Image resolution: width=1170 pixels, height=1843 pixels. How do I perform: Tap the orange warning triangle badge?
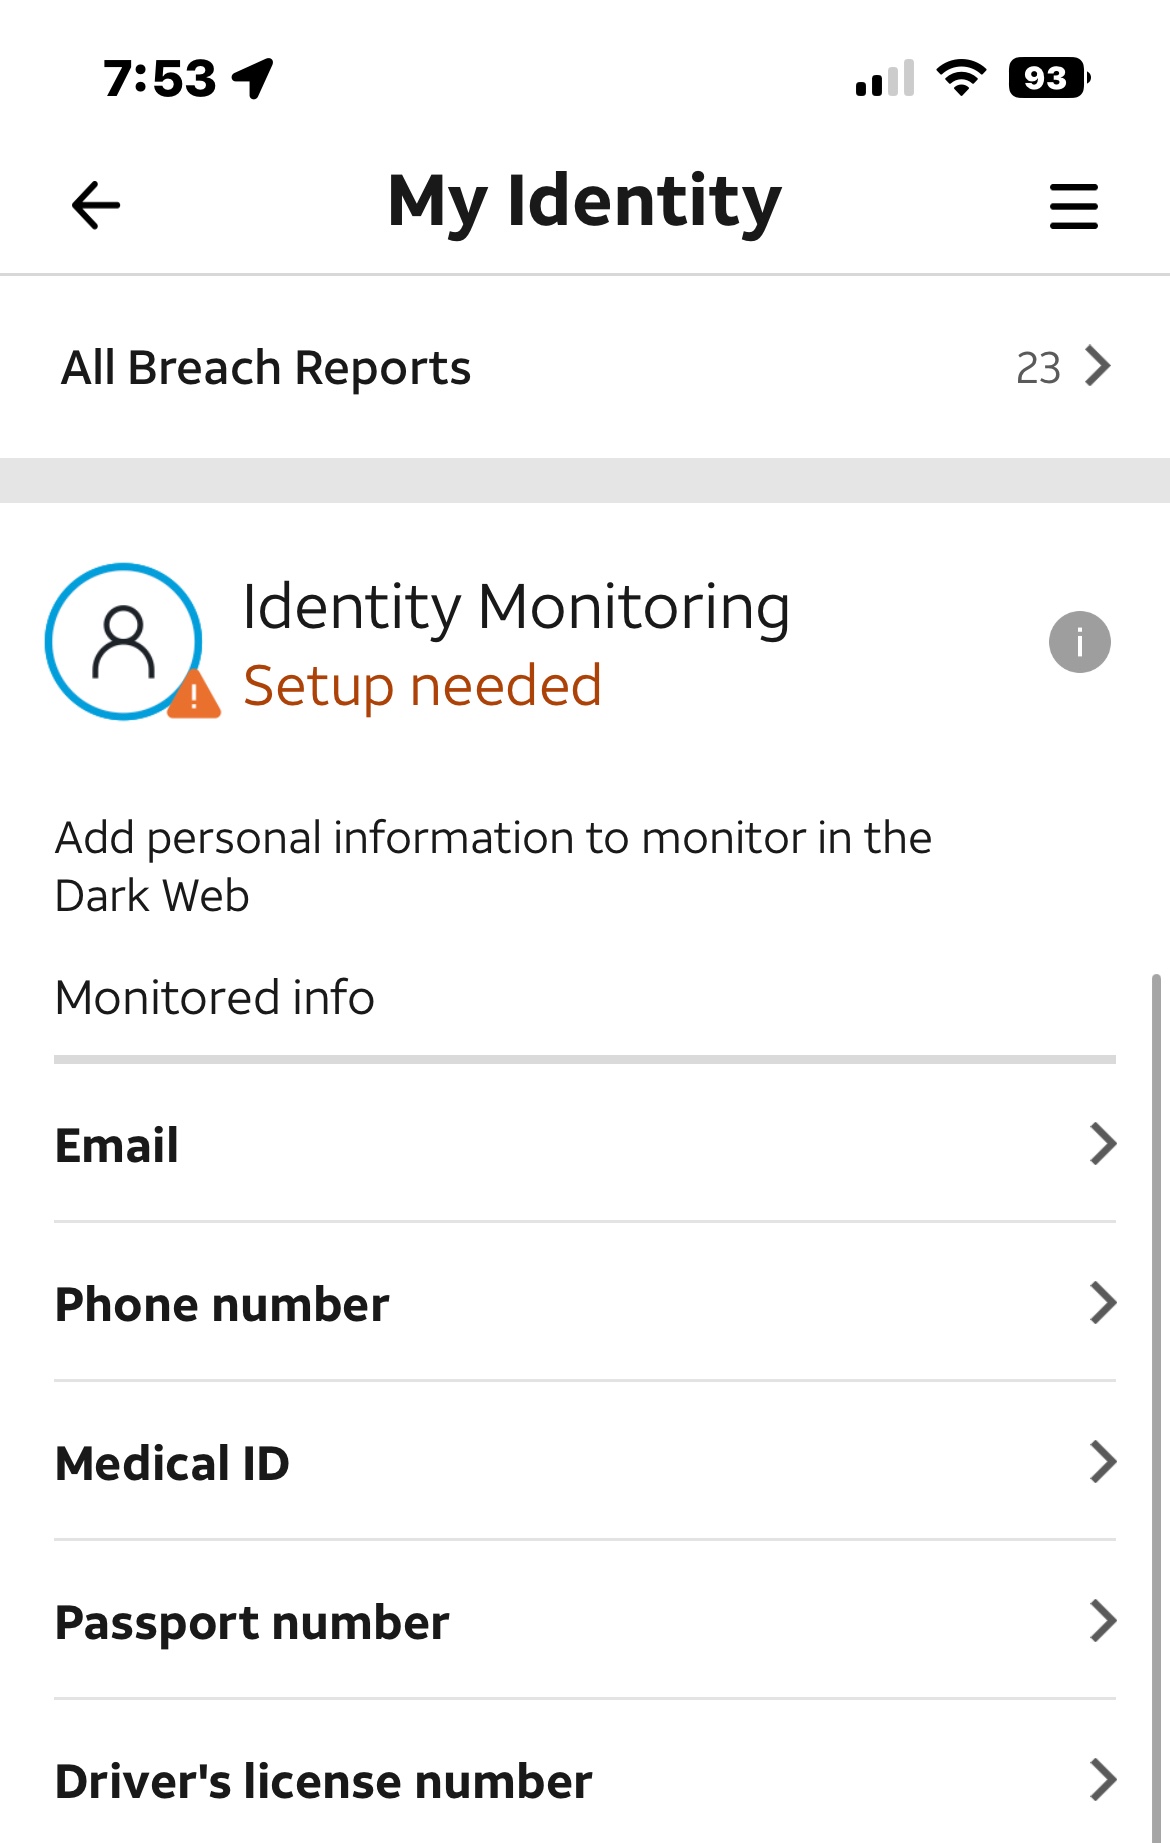pos(194,695)
